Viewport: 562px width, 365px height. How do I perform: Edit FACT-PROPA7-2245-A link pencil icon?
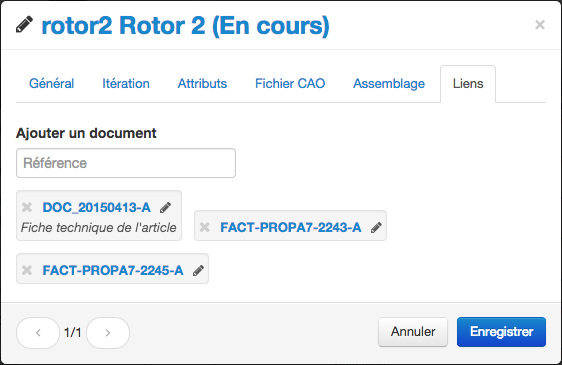(198, 270)
